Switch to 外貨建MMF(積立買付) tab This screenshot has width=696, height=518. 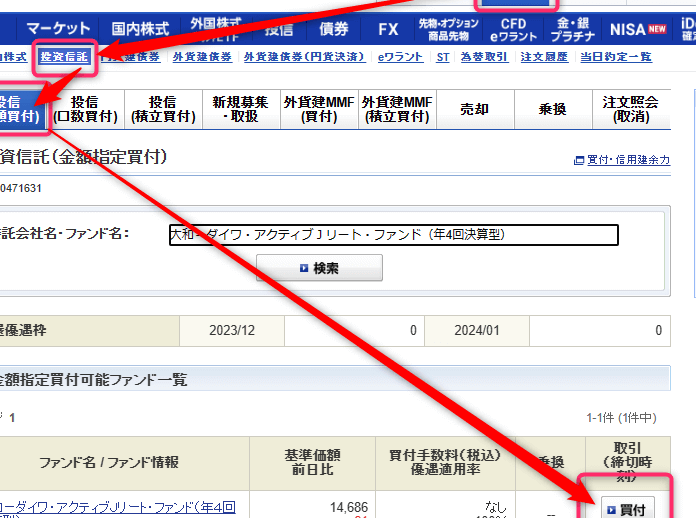[x=397, y=109]
